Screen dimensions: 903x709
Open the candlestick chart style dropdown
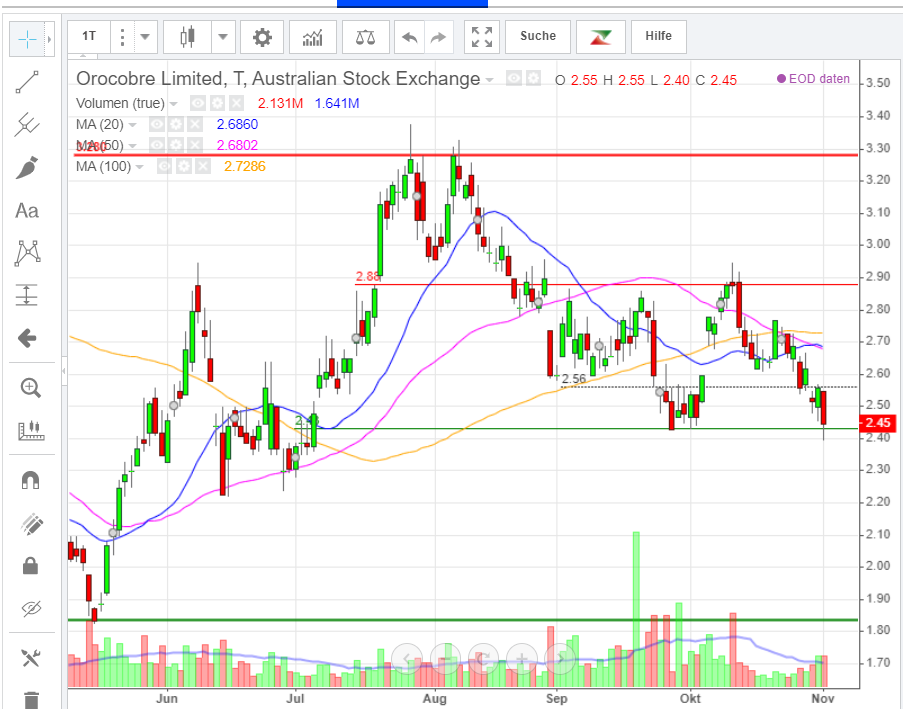222,36
